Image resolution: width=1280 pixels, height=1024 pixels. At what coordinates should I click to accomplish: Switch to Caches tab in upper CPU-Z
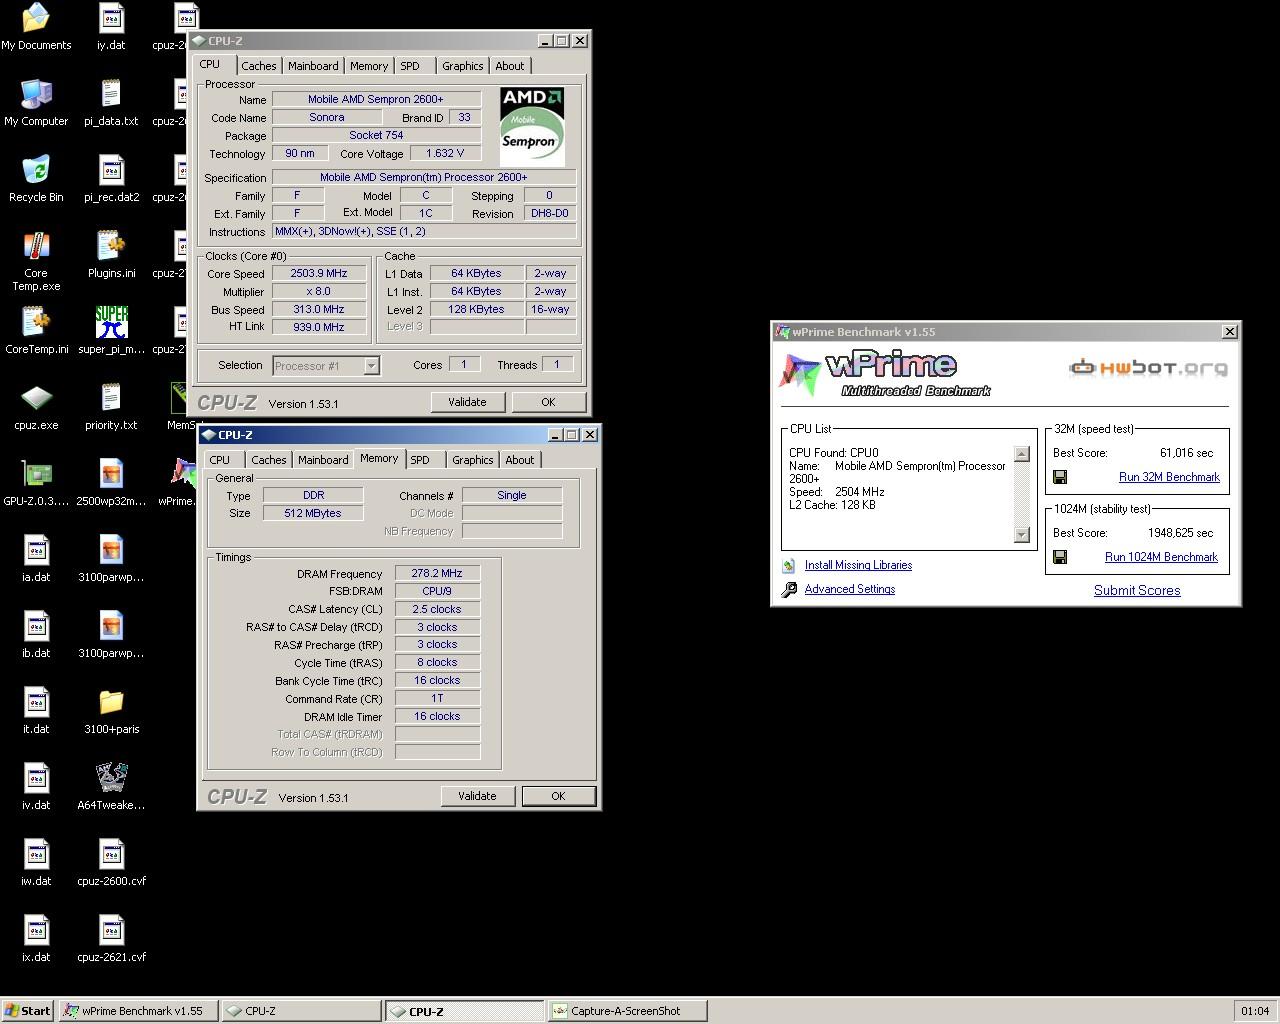pyautogui.click(x=258, y=66)
